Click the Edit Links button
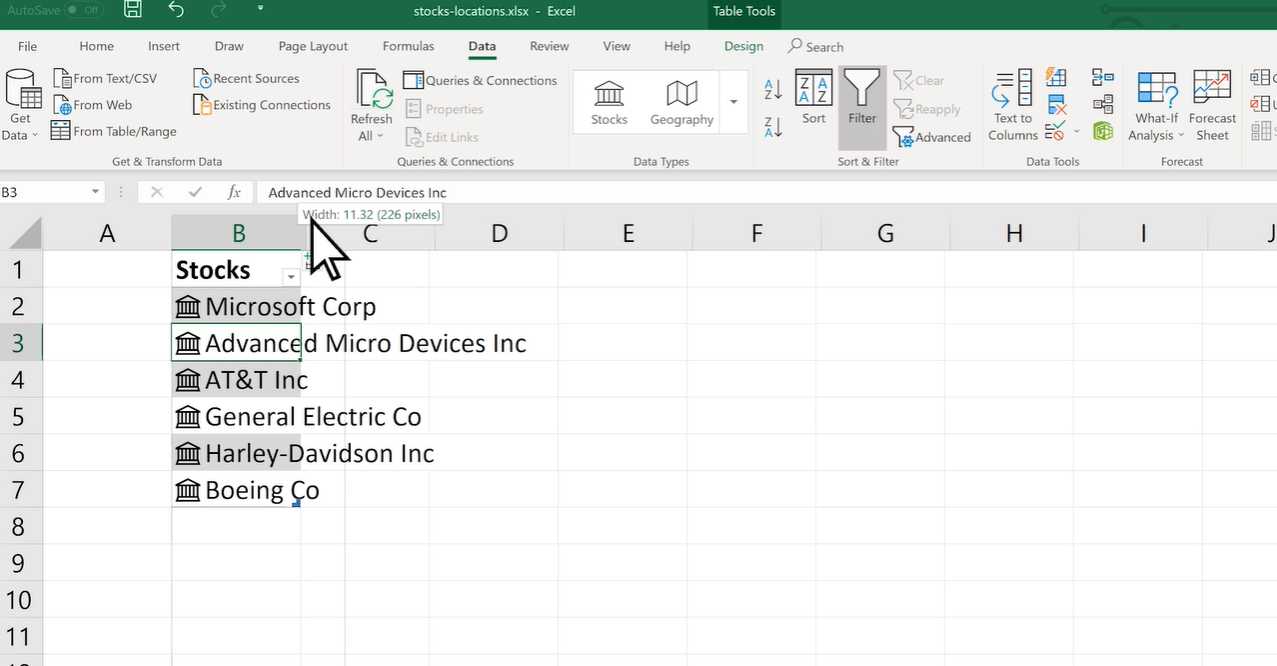This screenshot has width=1277, height=666. pos(442,137)
